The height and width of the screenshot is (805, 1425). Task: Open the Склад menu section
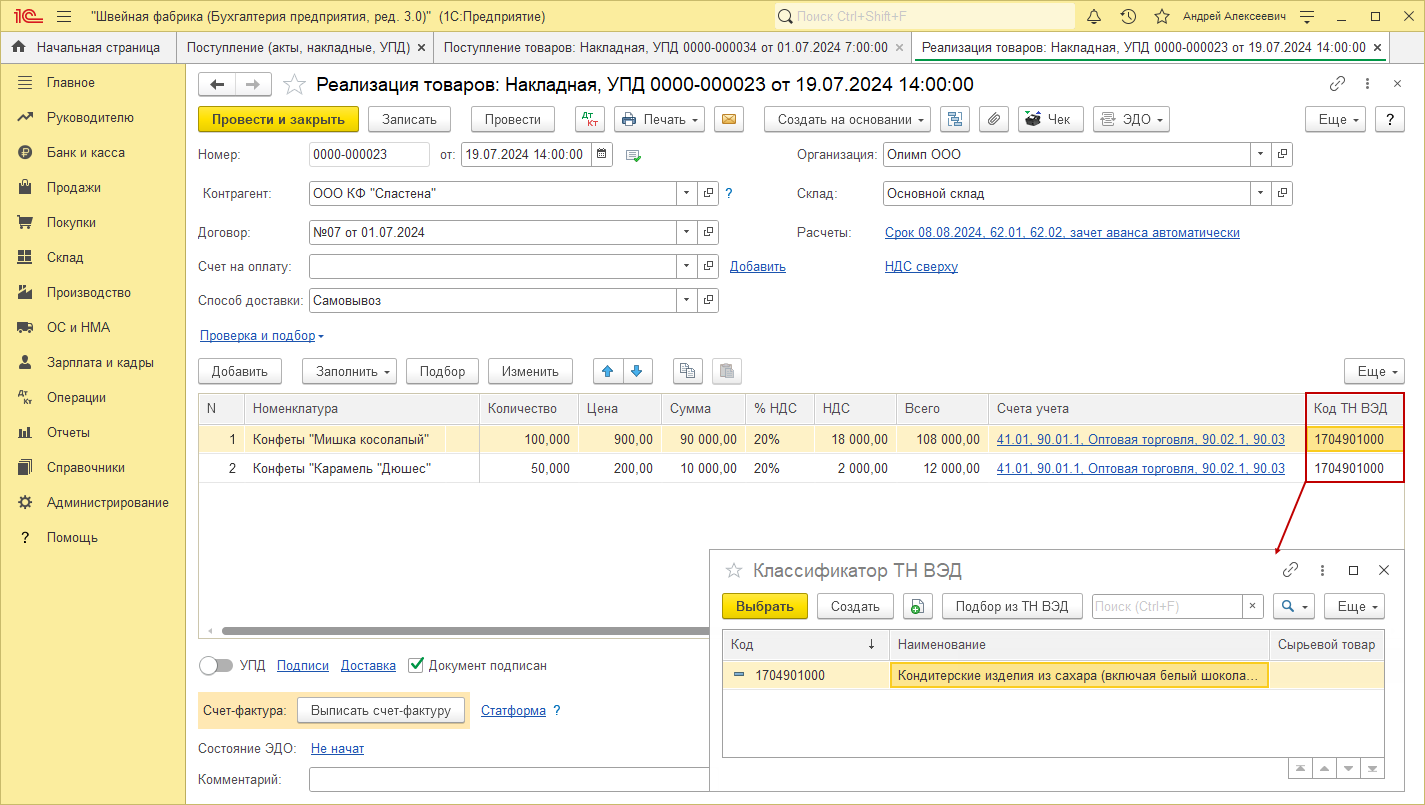point(65,257)
